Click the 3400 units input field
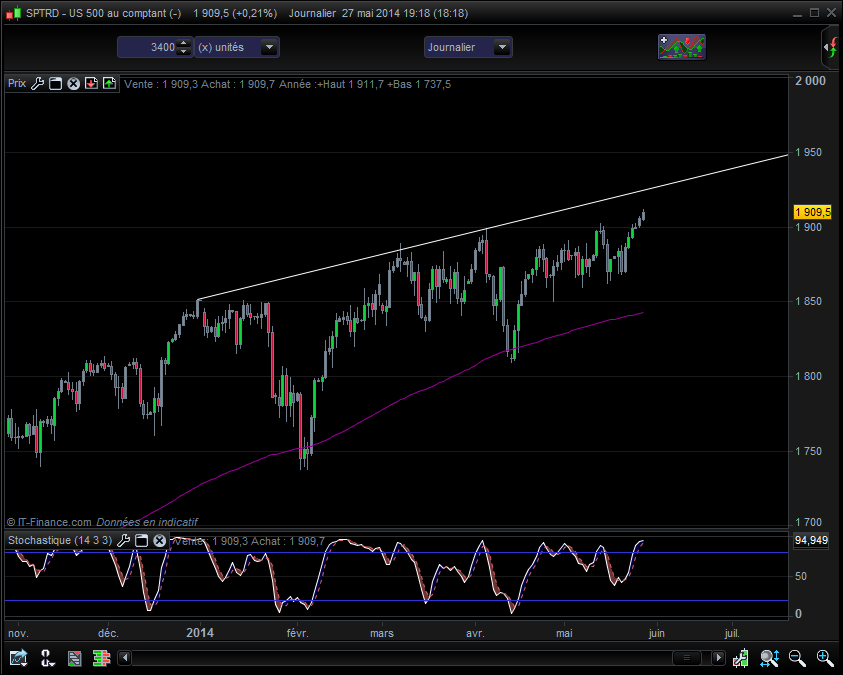 tap(148, 47)
